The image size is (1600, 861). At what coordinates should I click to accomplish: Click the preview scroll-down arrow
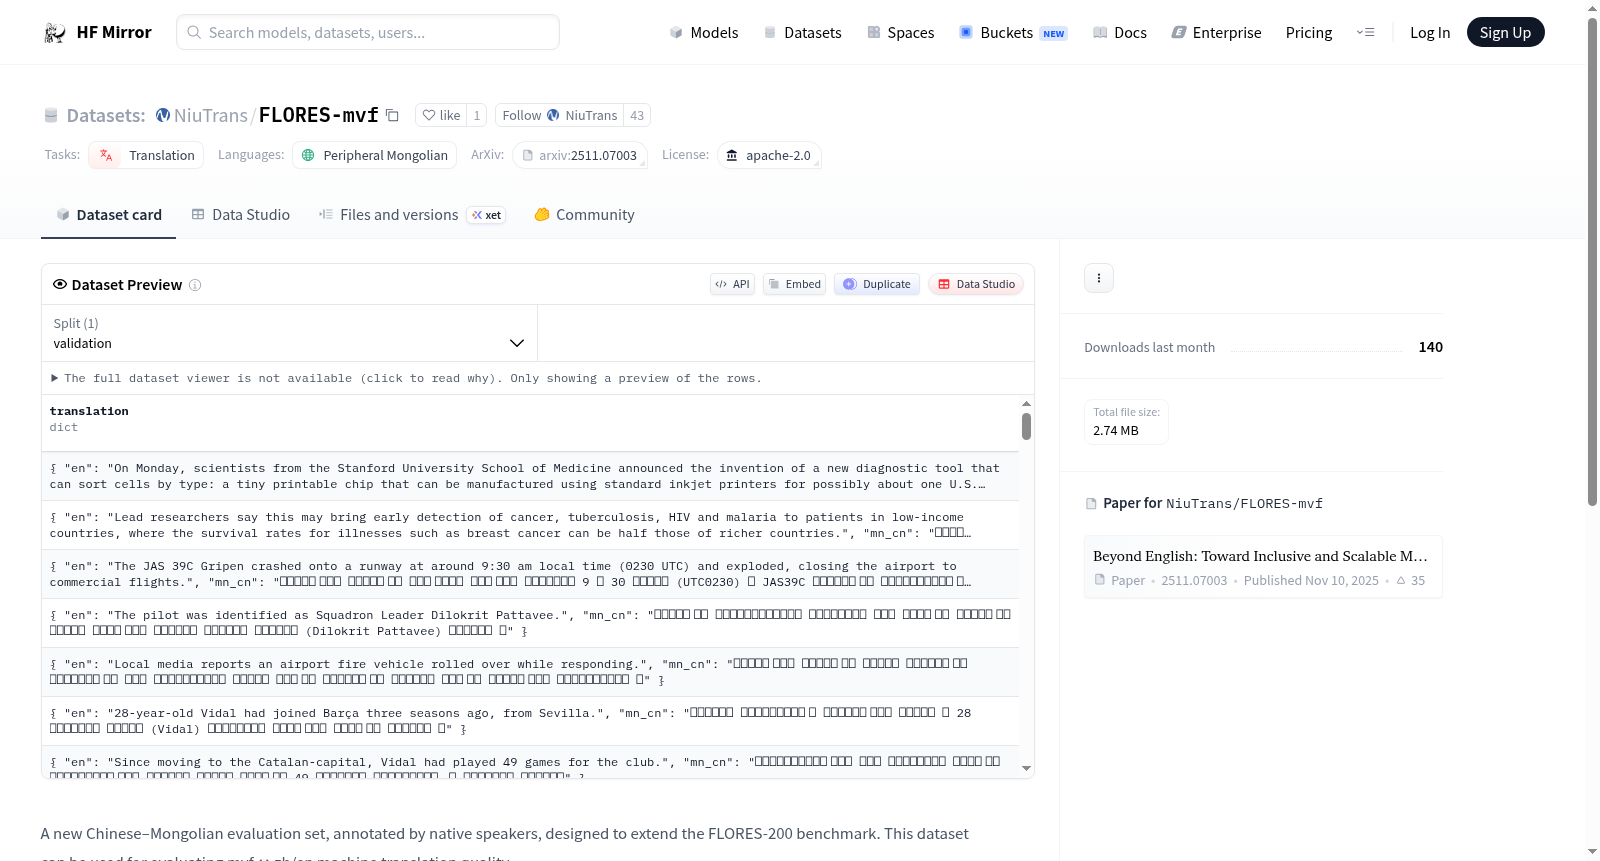pyautogui.click(x=1026, y=769)
